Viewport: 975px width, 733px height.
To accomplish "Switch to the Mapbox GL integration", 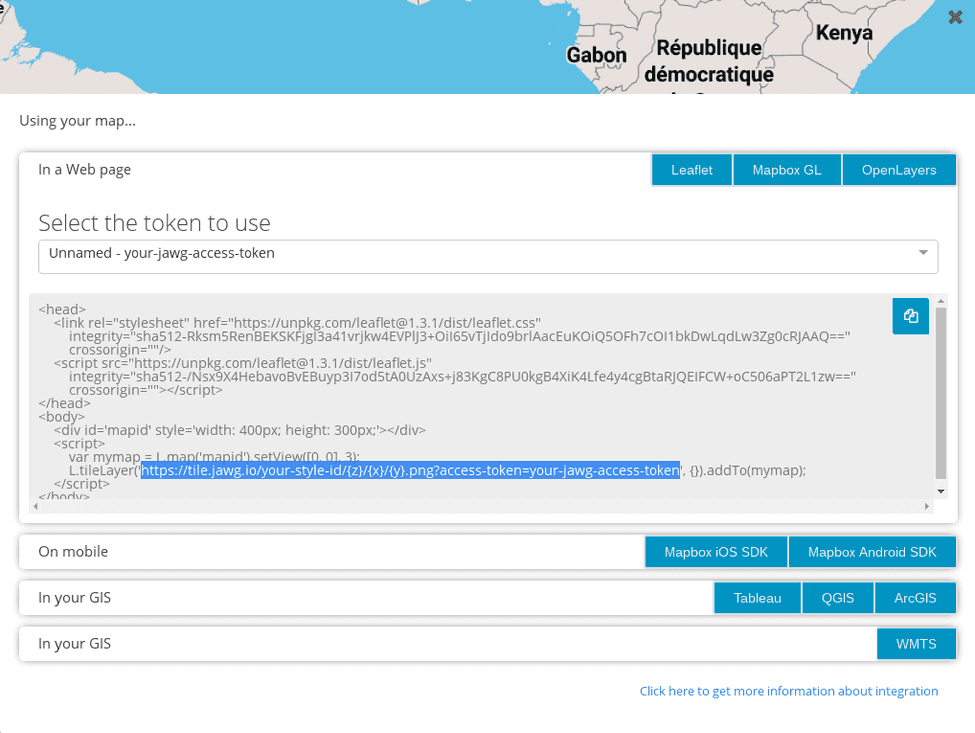I will 787,169.
